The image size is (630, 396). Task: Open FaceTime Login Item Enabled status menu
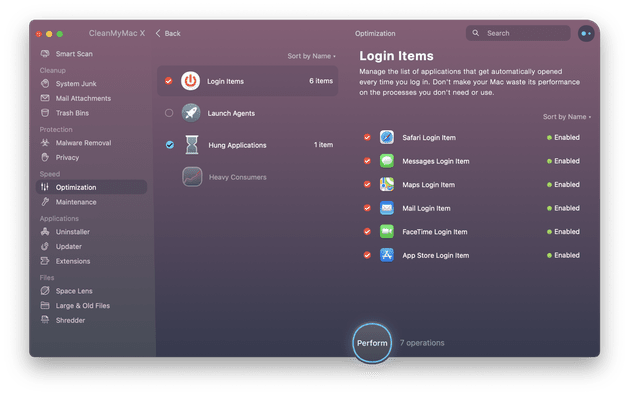(563, 231)
